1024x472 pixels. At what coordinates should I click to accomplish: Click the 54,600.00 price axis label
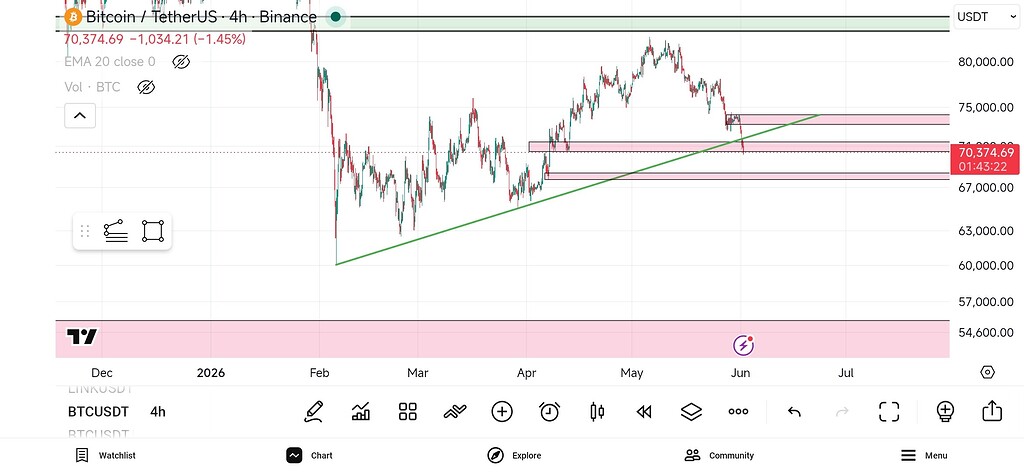(x=986, y=333)
